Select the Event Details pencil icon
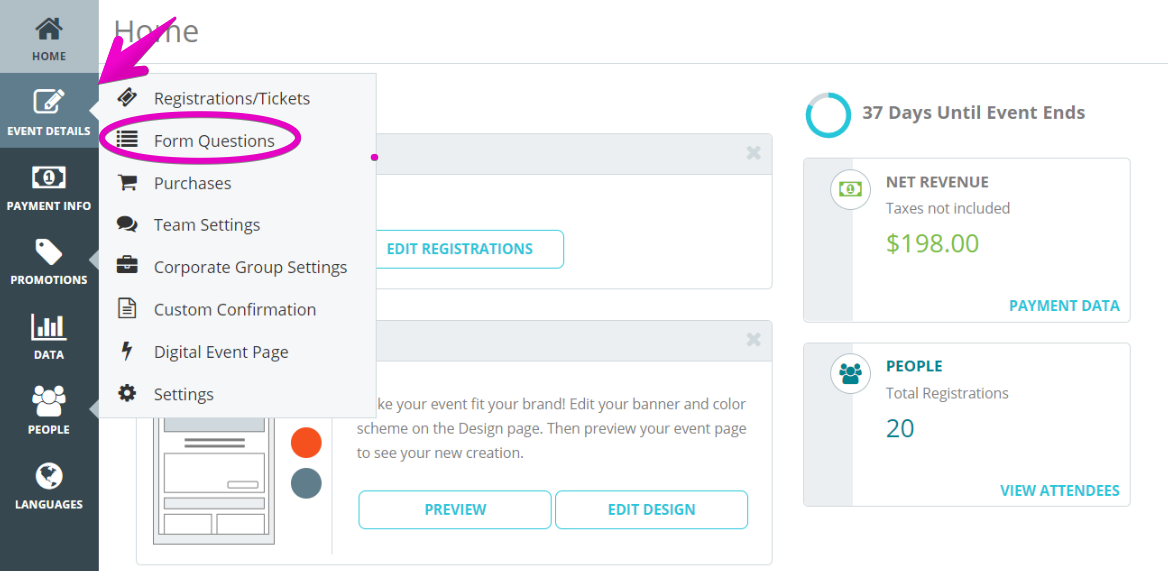The width and height of the screenshot is (1168, 571). [x=49, y=102]
